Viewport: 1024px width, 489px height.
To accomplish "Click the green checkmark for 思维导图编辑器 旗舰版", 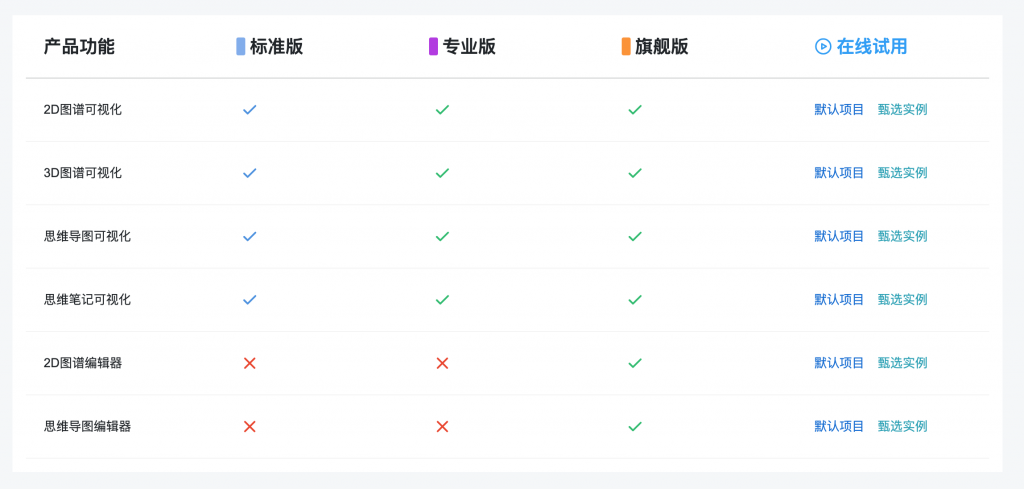I will tap(635, 426).
